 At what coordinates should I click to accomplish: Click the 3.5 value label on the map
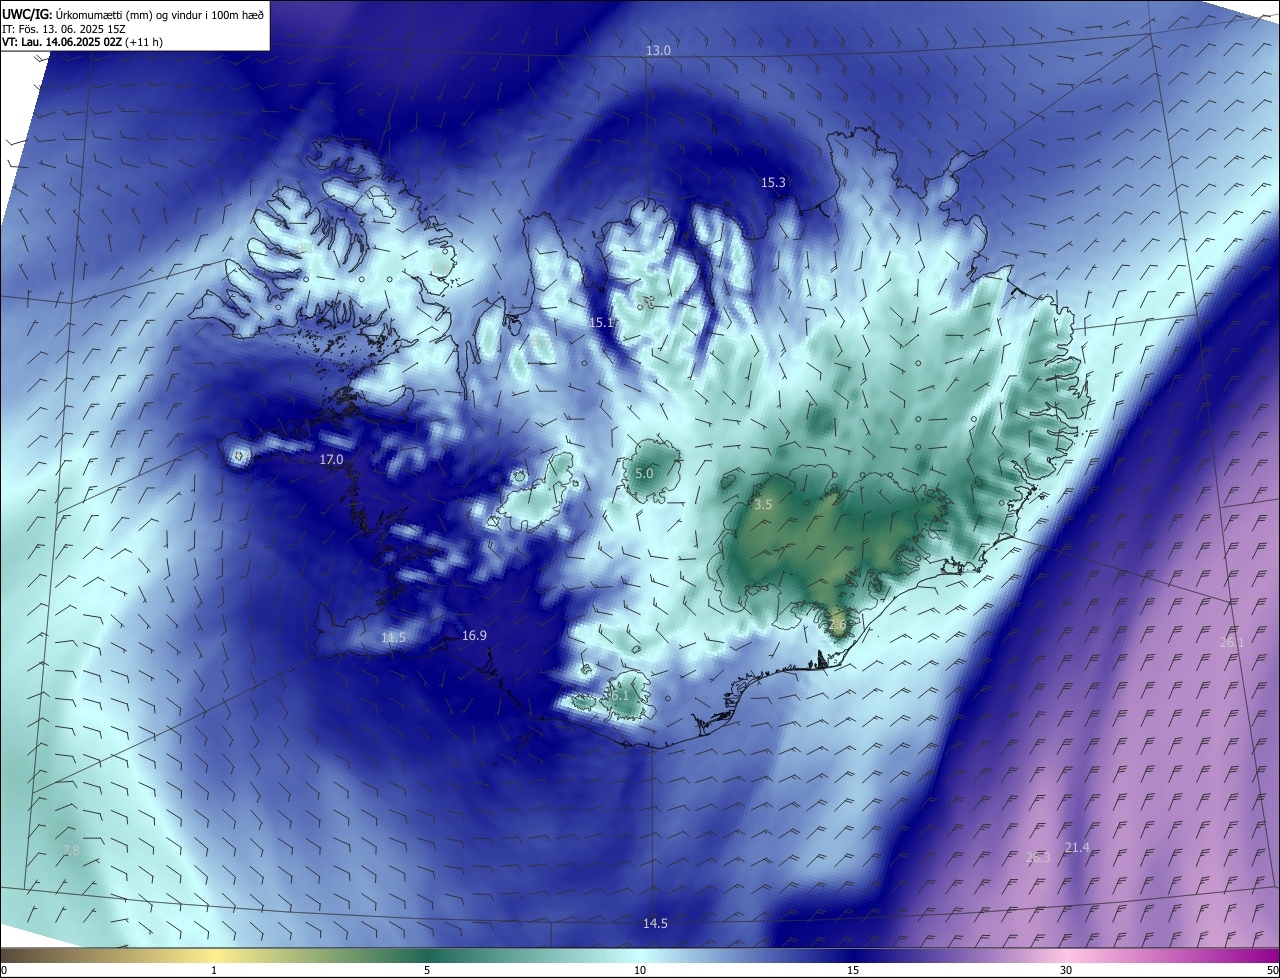(x=763, y=505)
